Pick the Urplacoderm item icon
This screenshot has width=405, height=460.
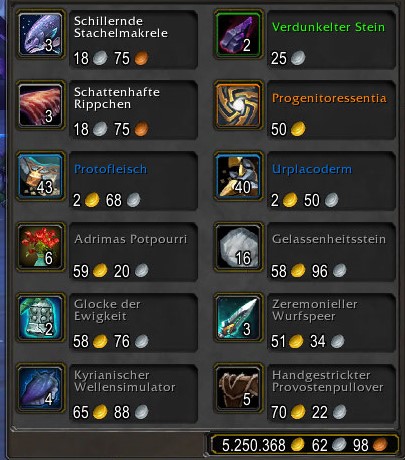tap(238, 176)
